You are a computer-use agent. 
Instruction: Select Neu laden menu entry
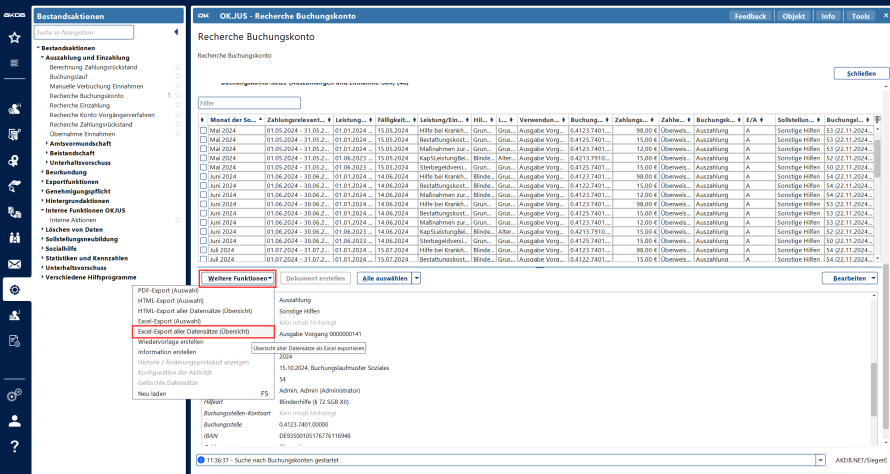203,393
